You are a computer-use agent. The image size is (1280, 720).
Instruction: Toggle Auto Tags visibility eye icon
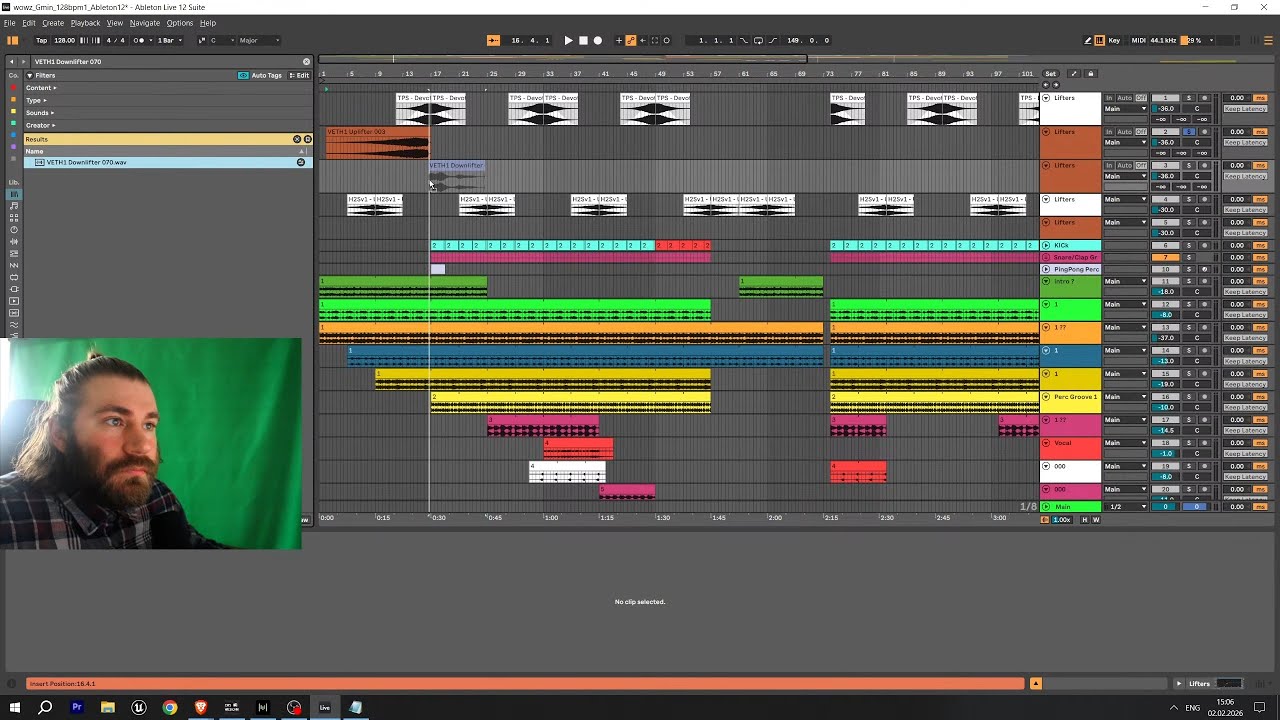243,75
